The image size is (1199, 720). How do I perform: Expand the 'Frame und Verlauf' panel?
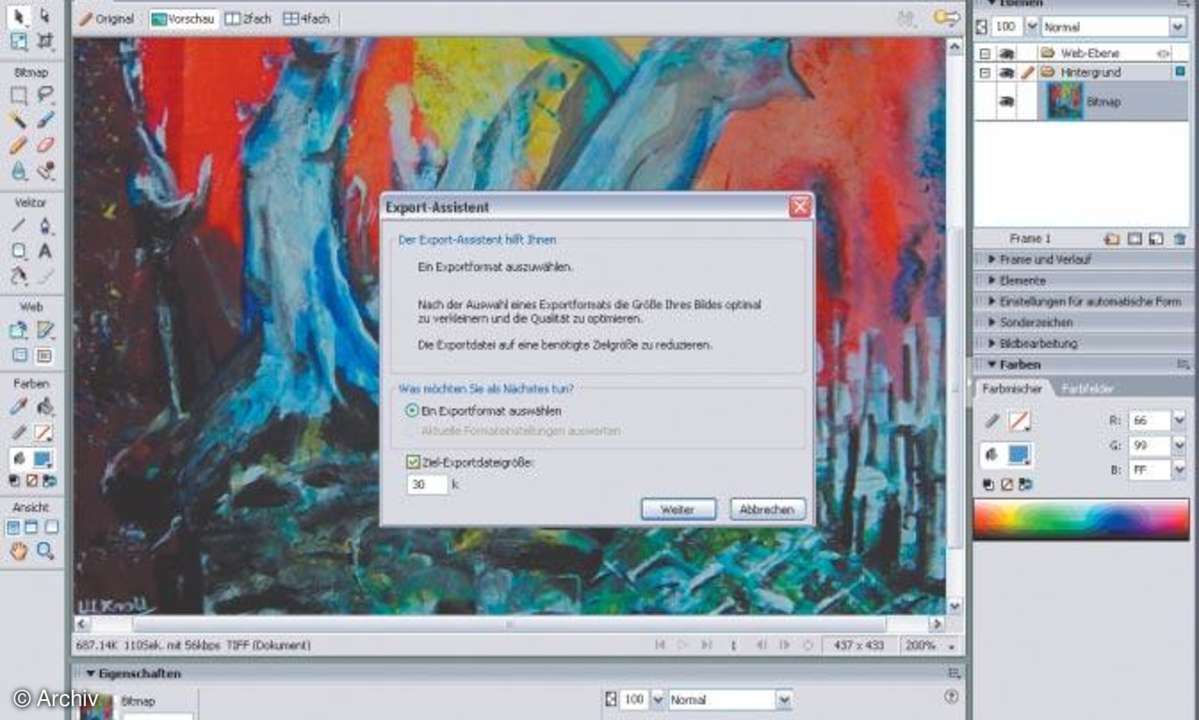pos(991,260)
